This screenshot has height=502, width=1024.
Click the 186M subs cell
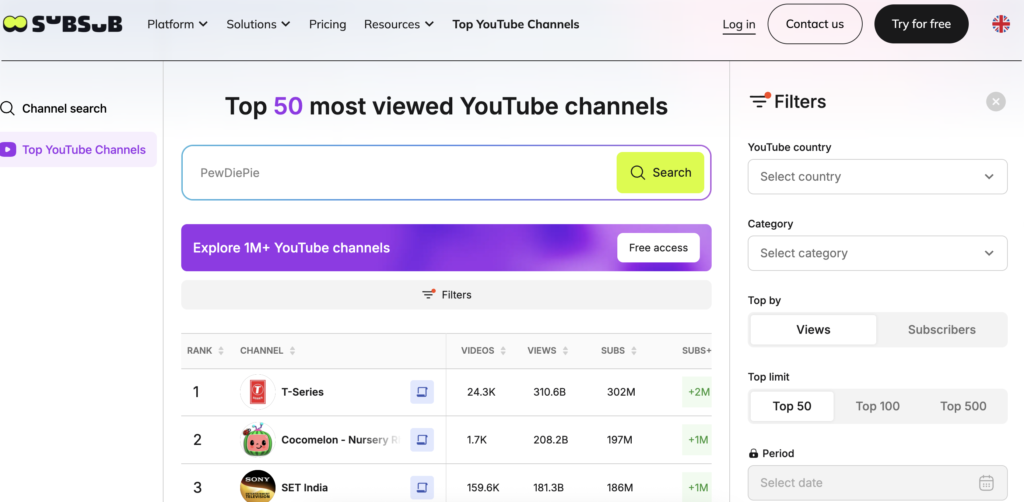(620, 487)
